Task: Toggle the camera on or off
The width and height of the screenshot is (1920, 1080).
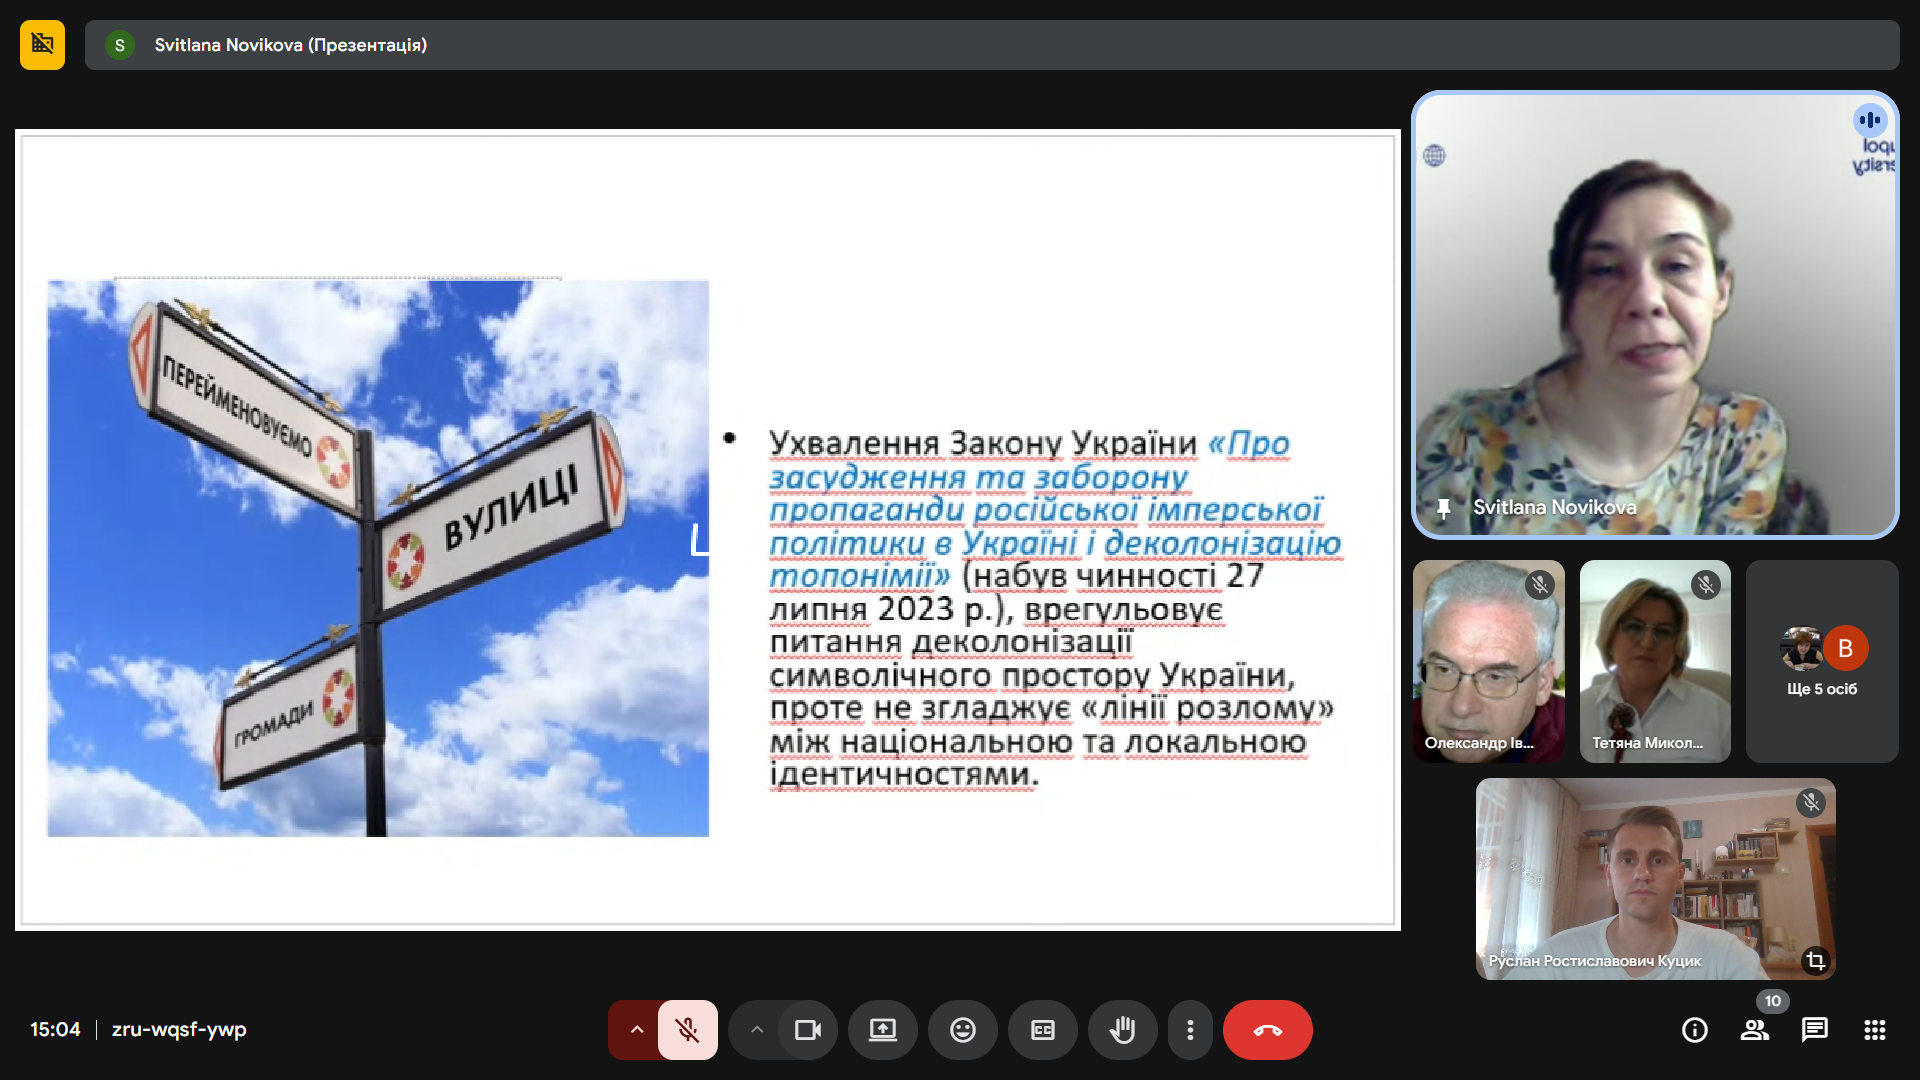Action: point(807,1029)
